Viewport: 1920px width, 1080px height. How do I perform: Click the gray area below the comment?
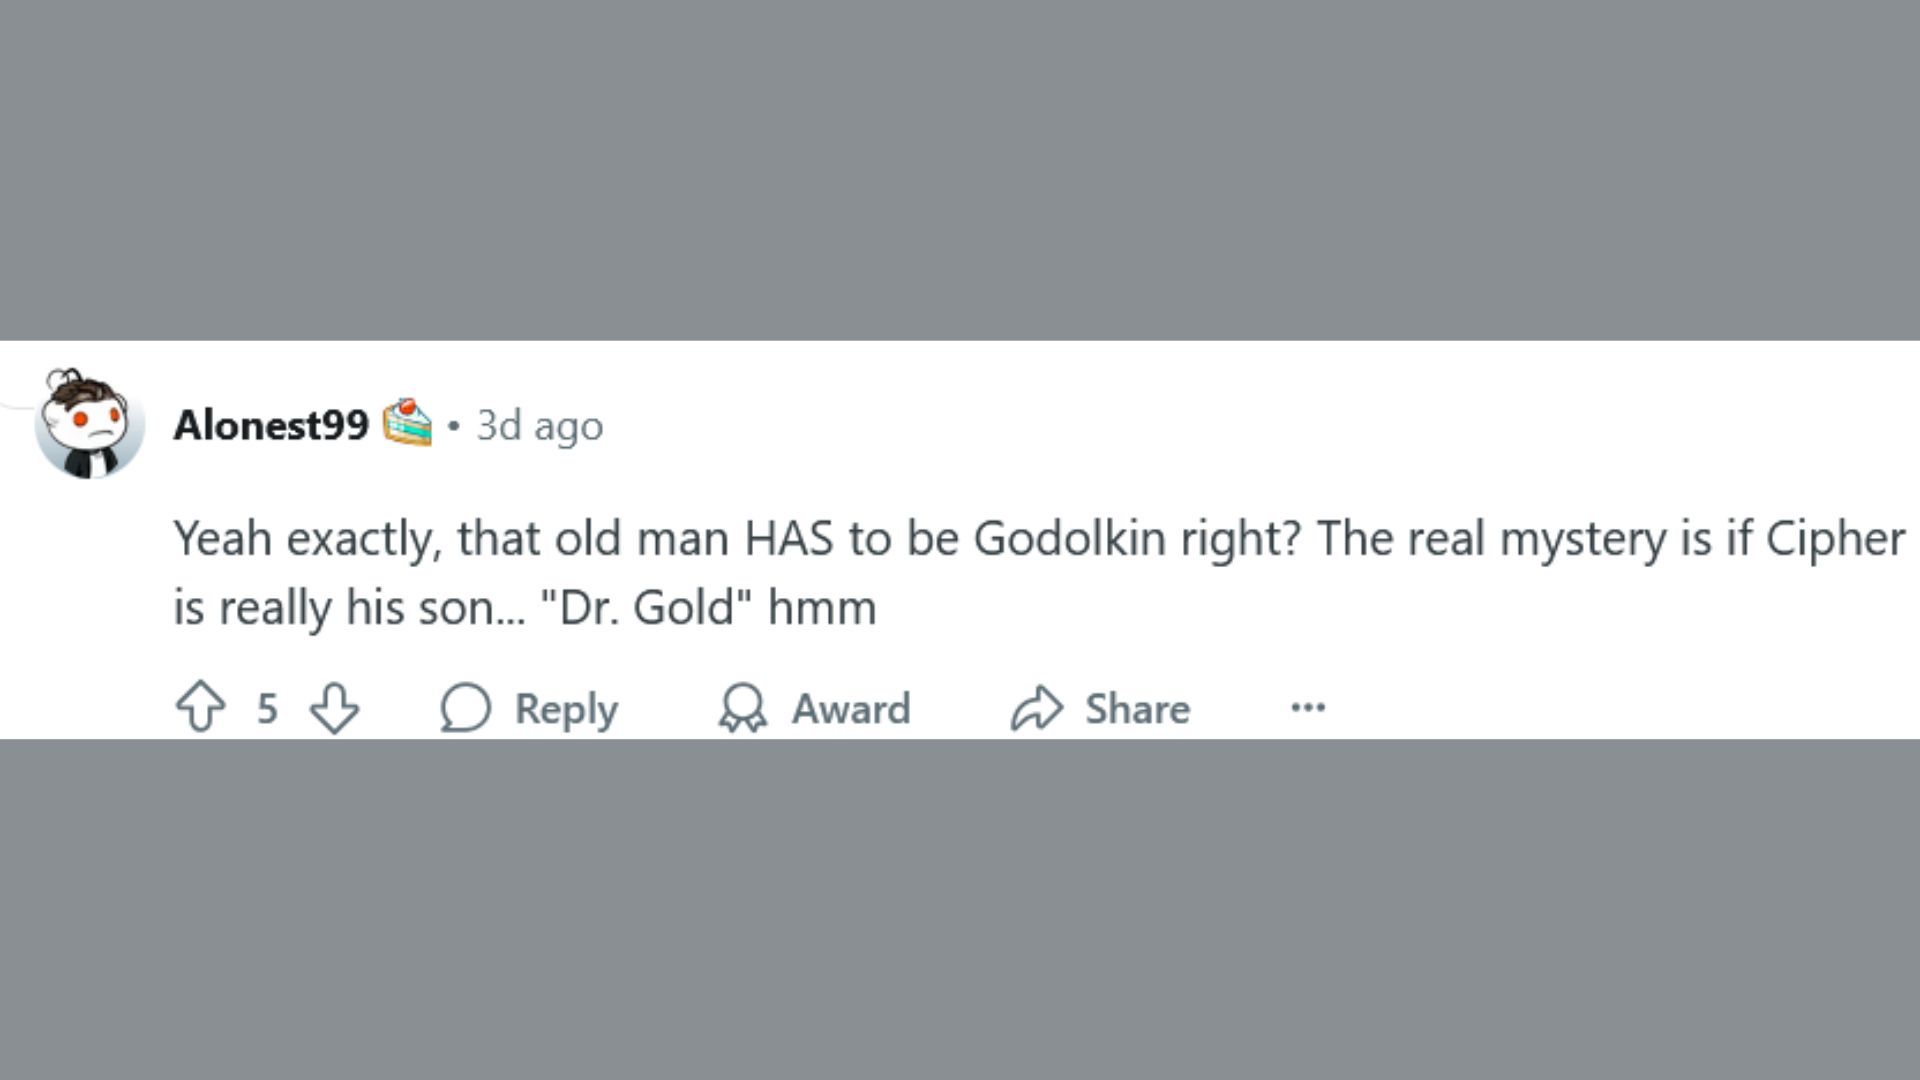960,910
